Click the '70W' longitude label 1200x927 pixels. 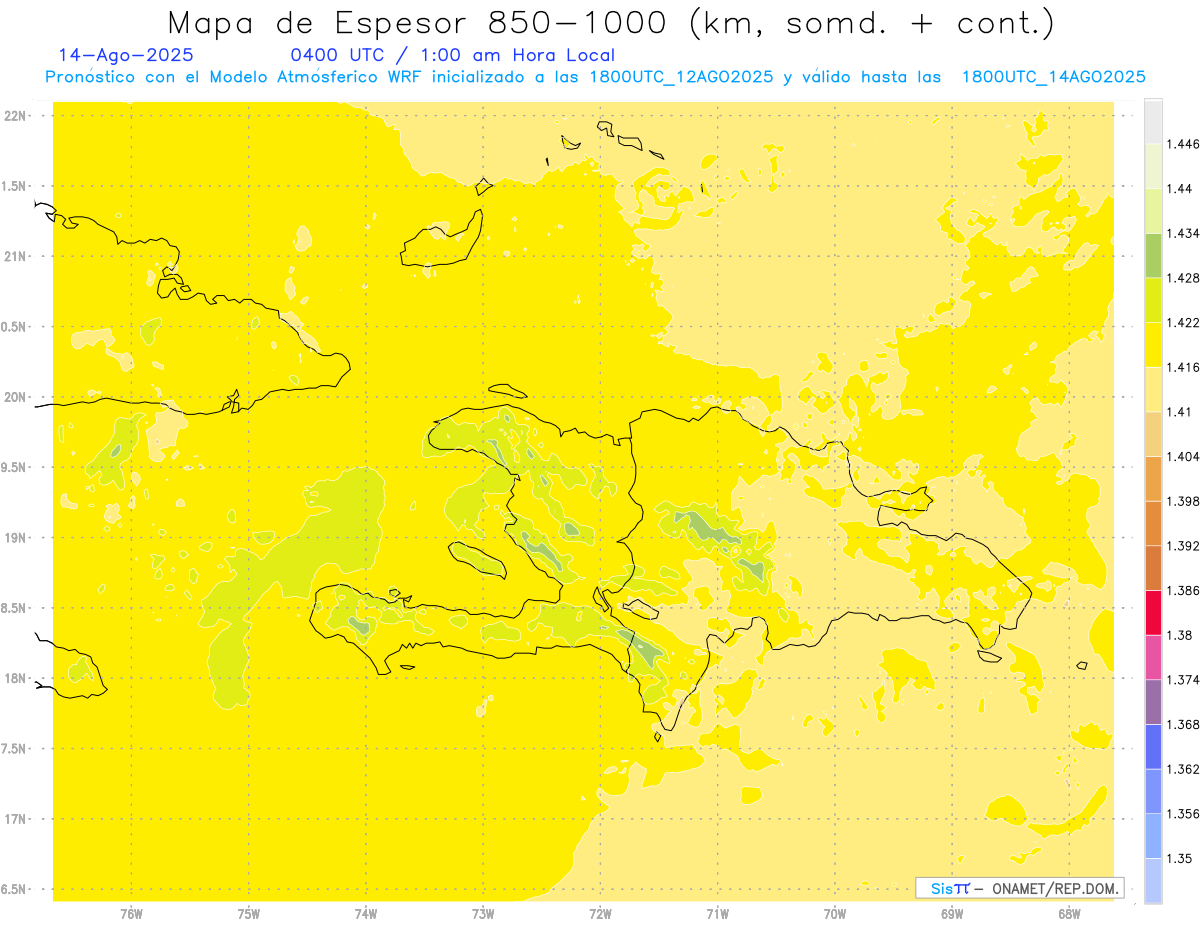tap(835, 913)
